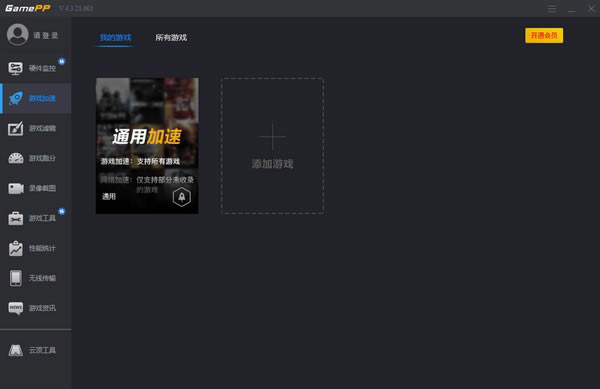Click the hexagon rocket launch icon on card

pyautogui.click(x=182, y=197)
